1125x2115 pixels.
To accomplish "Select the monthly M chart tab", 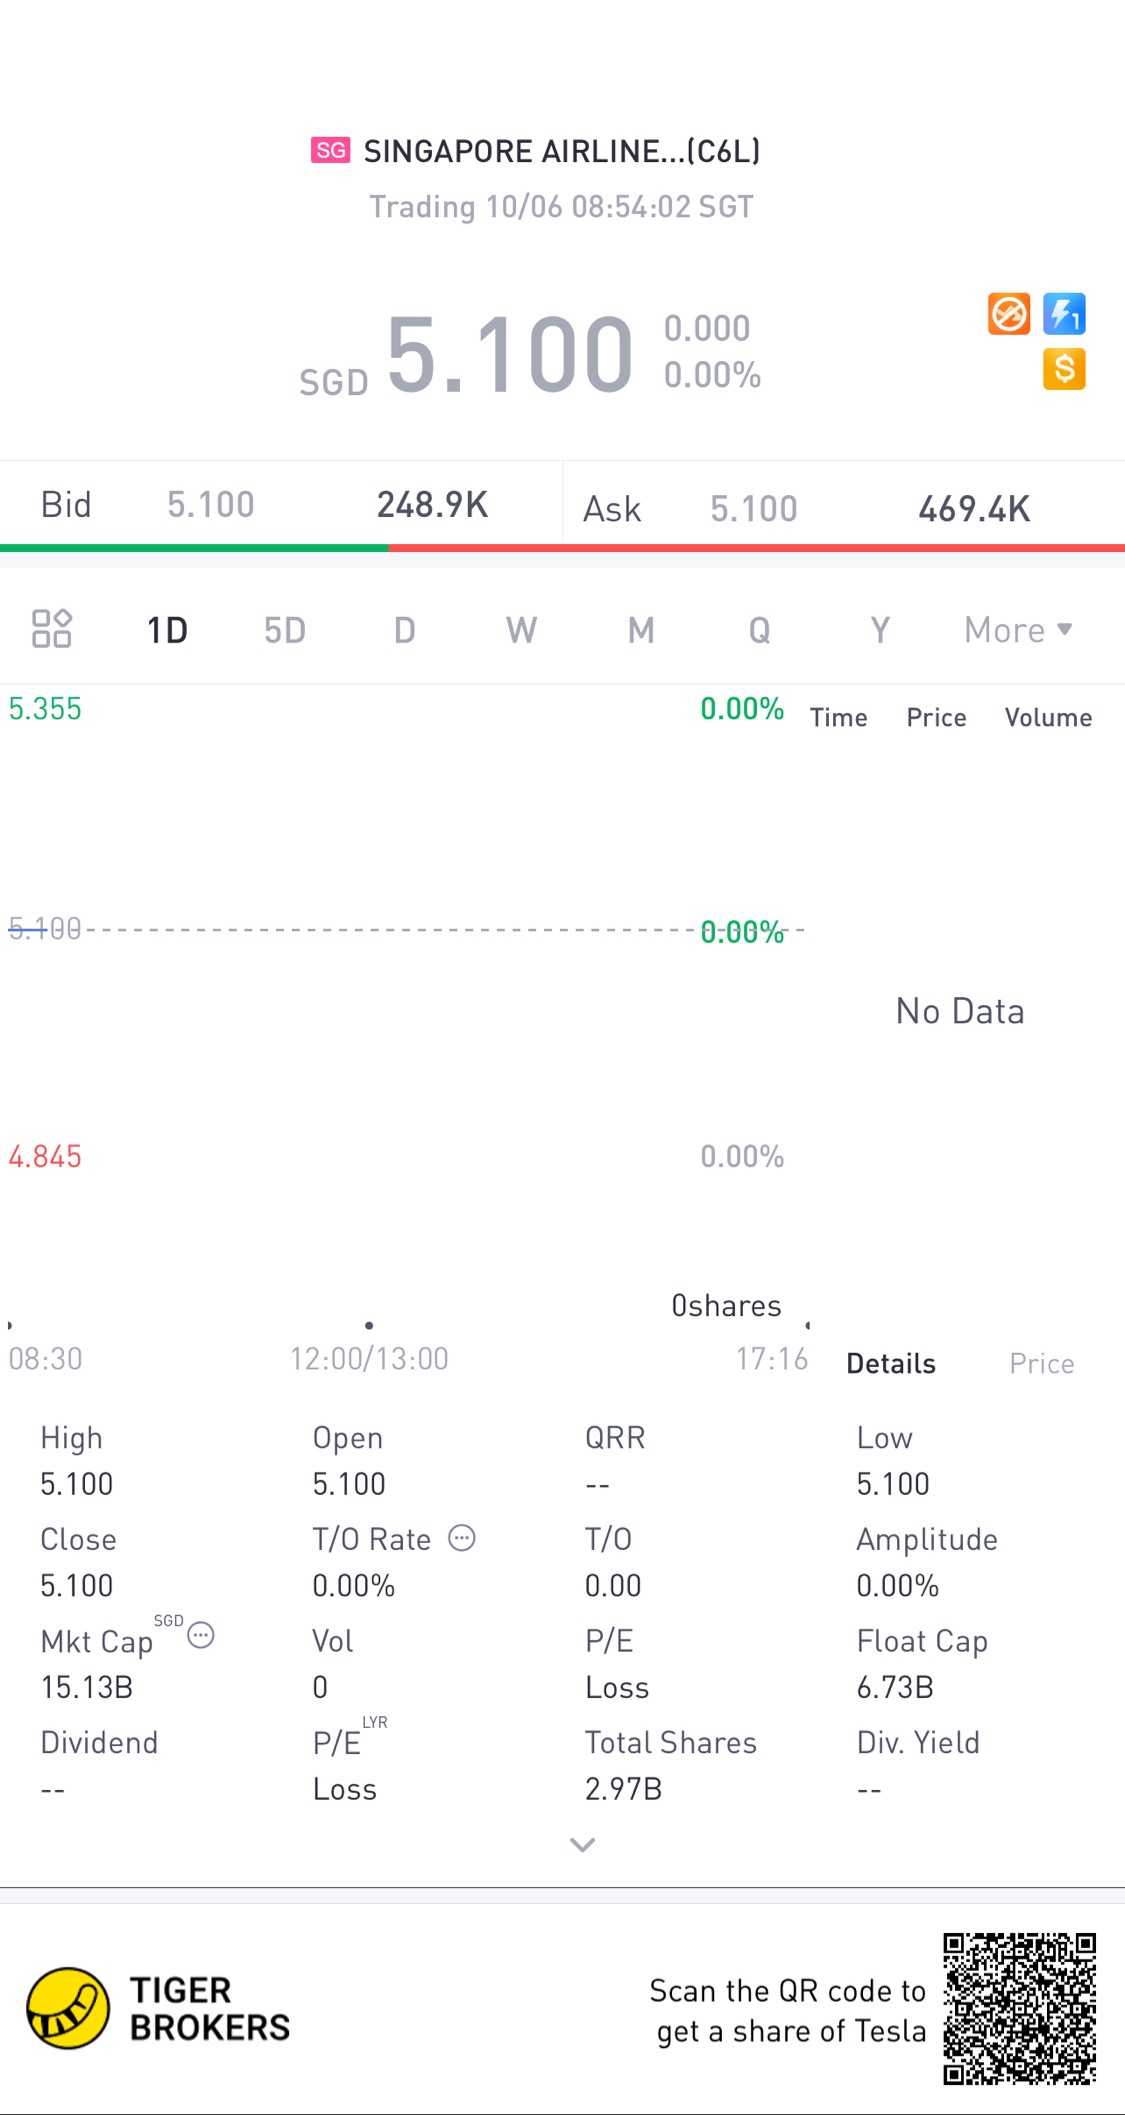I will 641,630.
